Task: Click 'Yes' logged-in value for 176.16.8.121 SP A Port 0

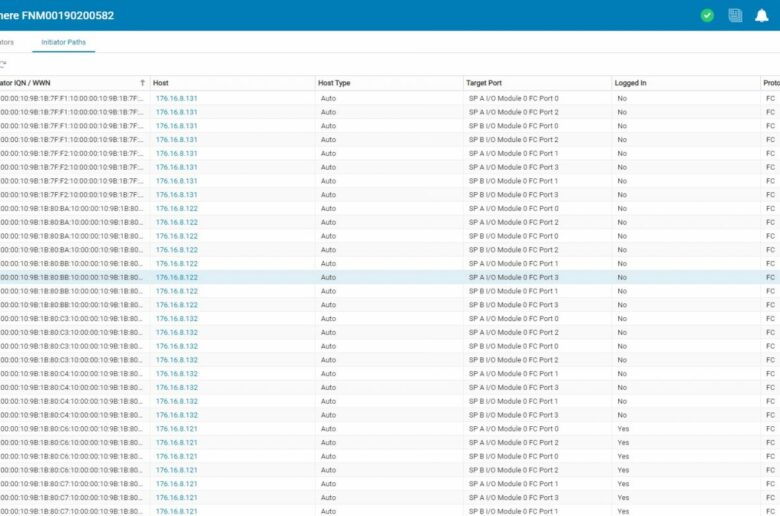Action: coord(623,429)
